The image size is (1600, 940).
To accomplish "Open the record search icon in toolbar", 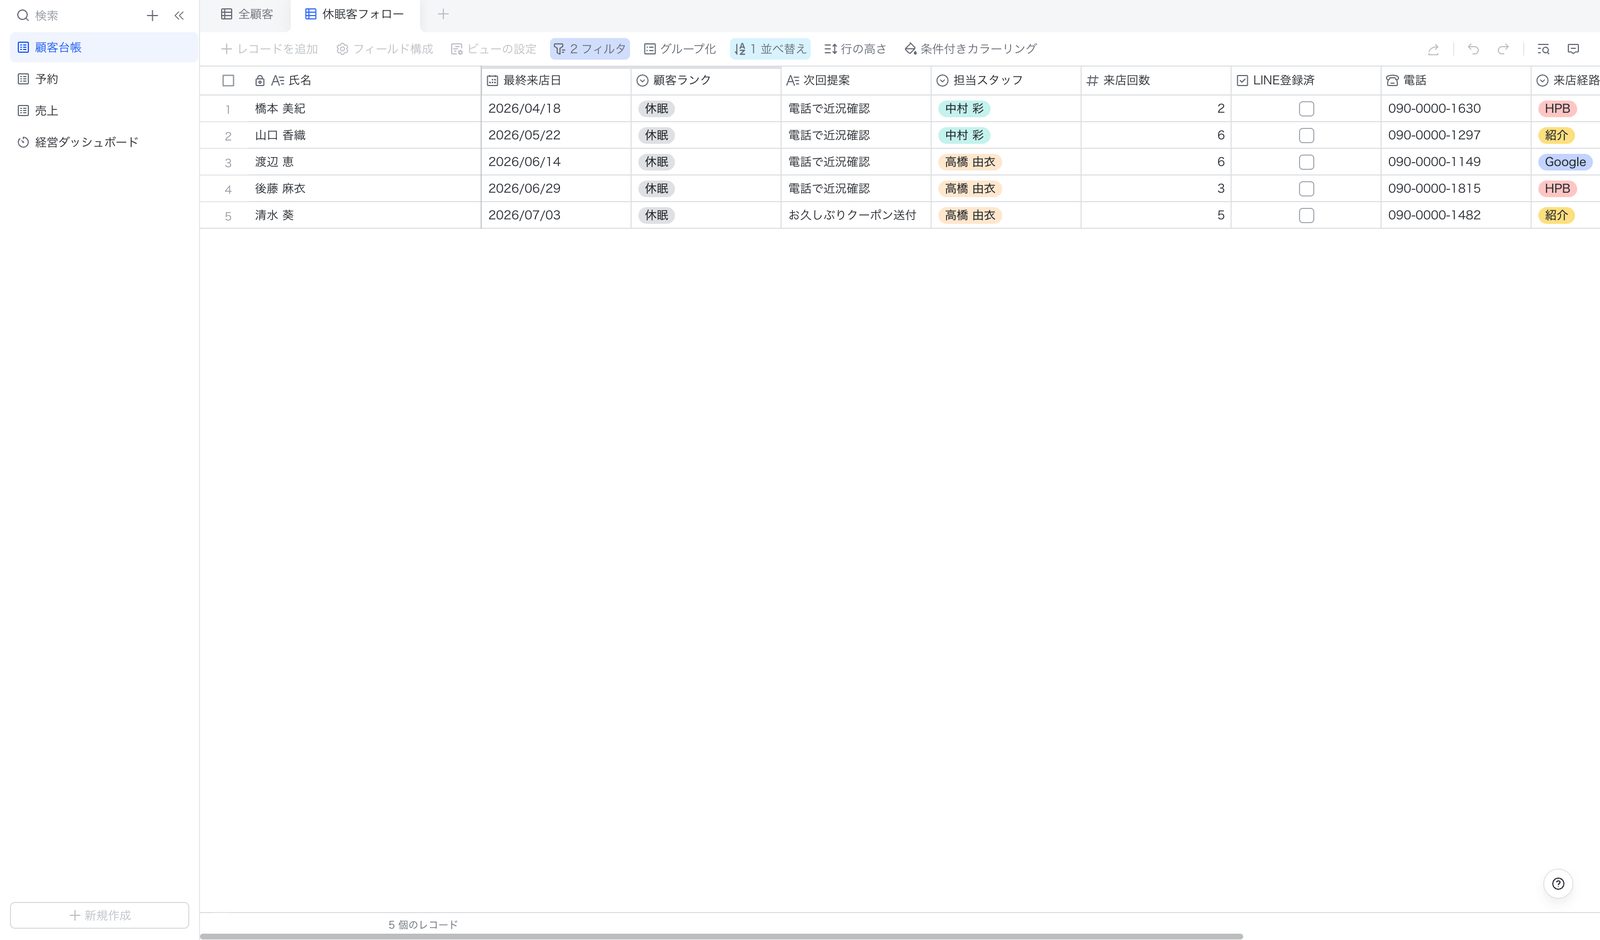I will point(1543,49).
